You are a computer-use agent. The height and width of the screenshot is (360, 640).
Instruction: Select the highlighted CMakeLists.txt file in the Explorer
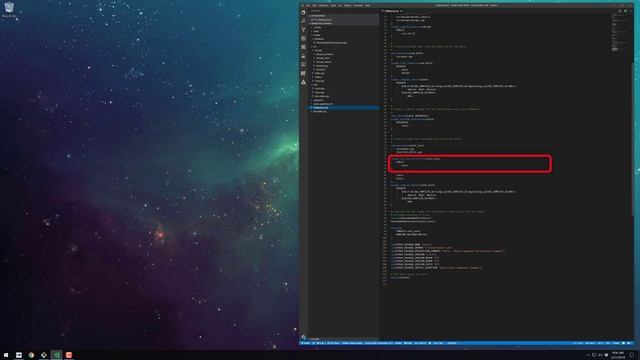tap(344, 107)
